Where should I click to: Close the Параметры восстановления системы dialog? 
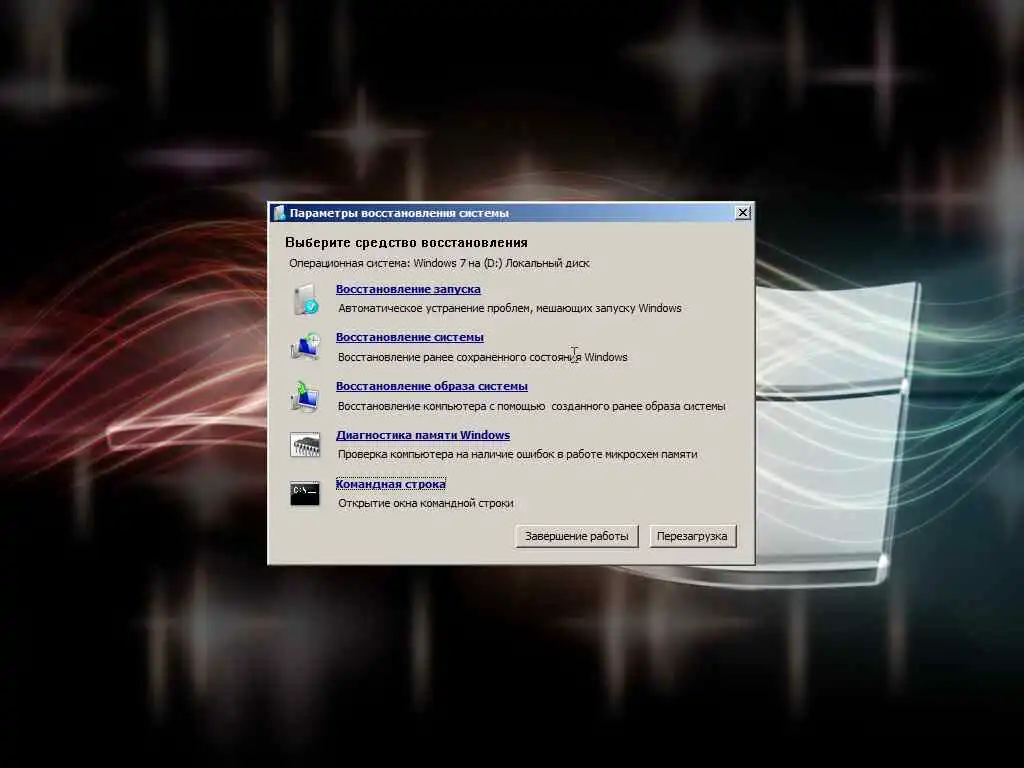(x=743, y=213)
